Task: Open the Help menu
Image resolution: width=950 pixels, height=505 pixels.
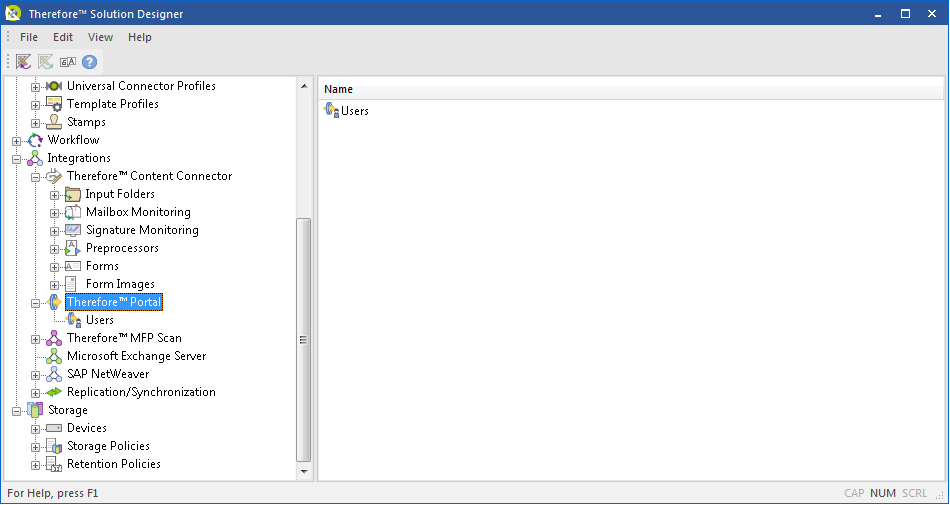Action: 140,37
